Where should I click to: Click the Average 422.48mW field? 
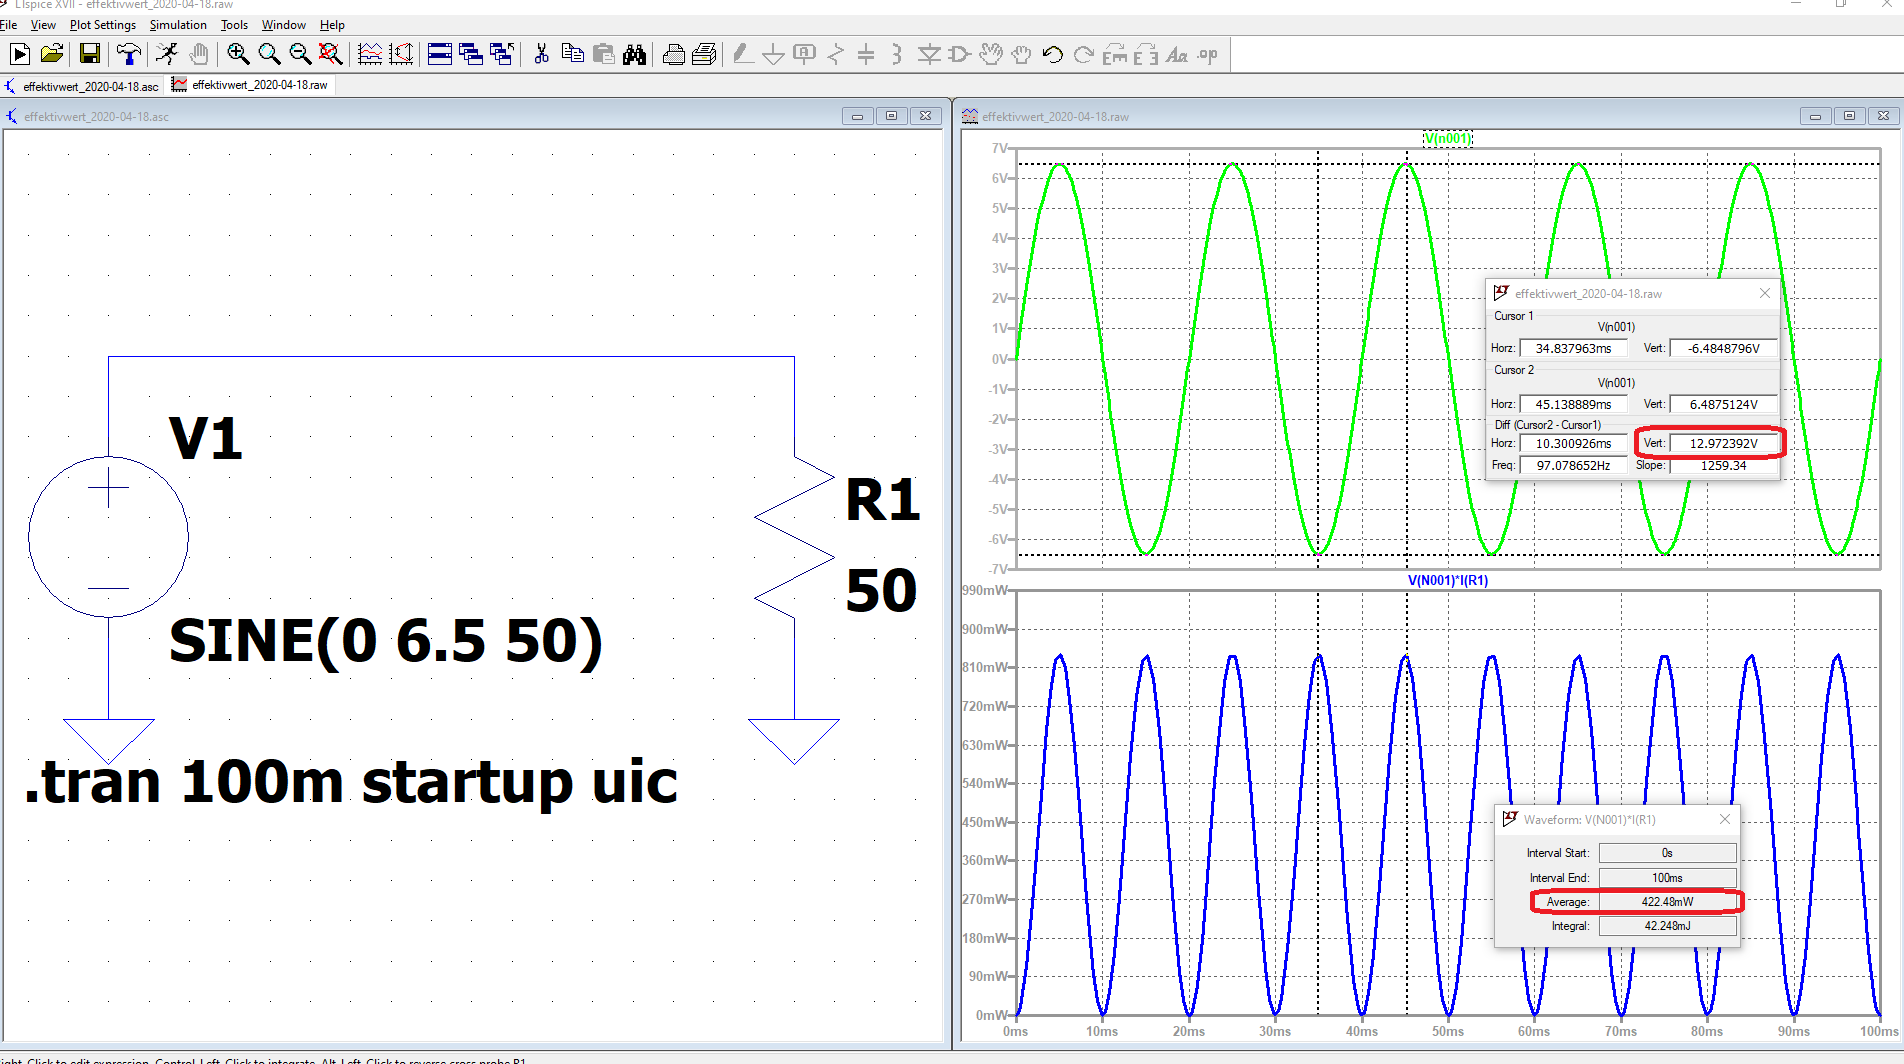pos(1667,901)
